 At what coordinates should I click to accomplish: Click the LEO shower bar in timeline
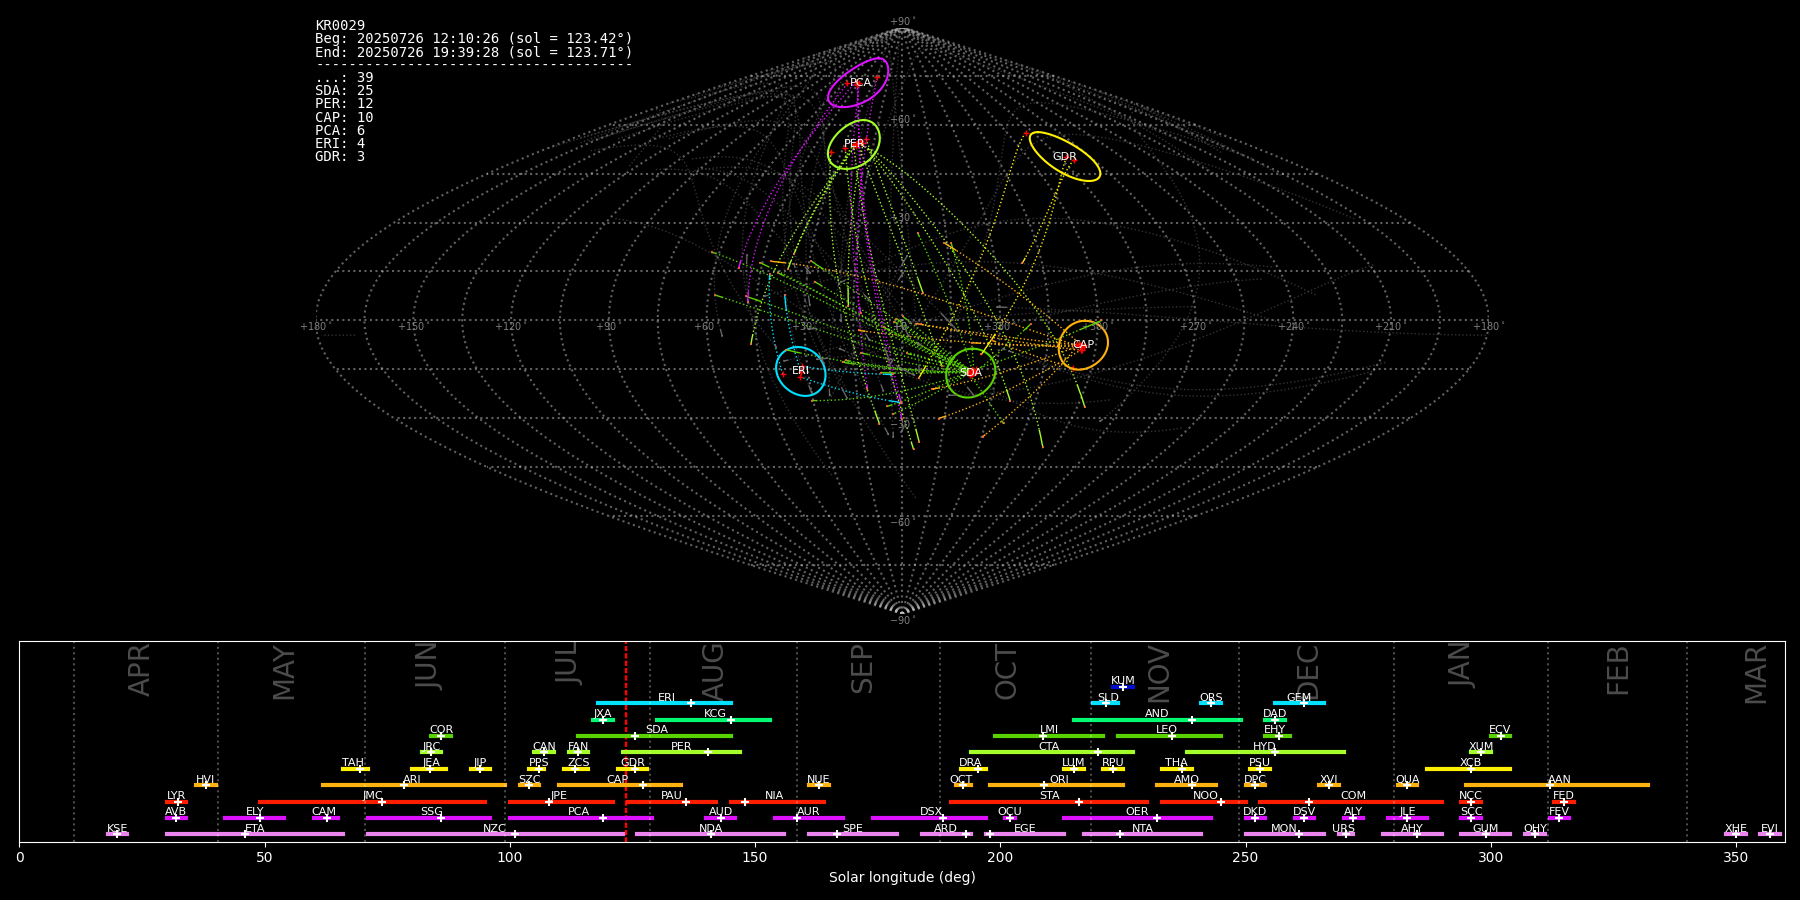(1169, 735)
